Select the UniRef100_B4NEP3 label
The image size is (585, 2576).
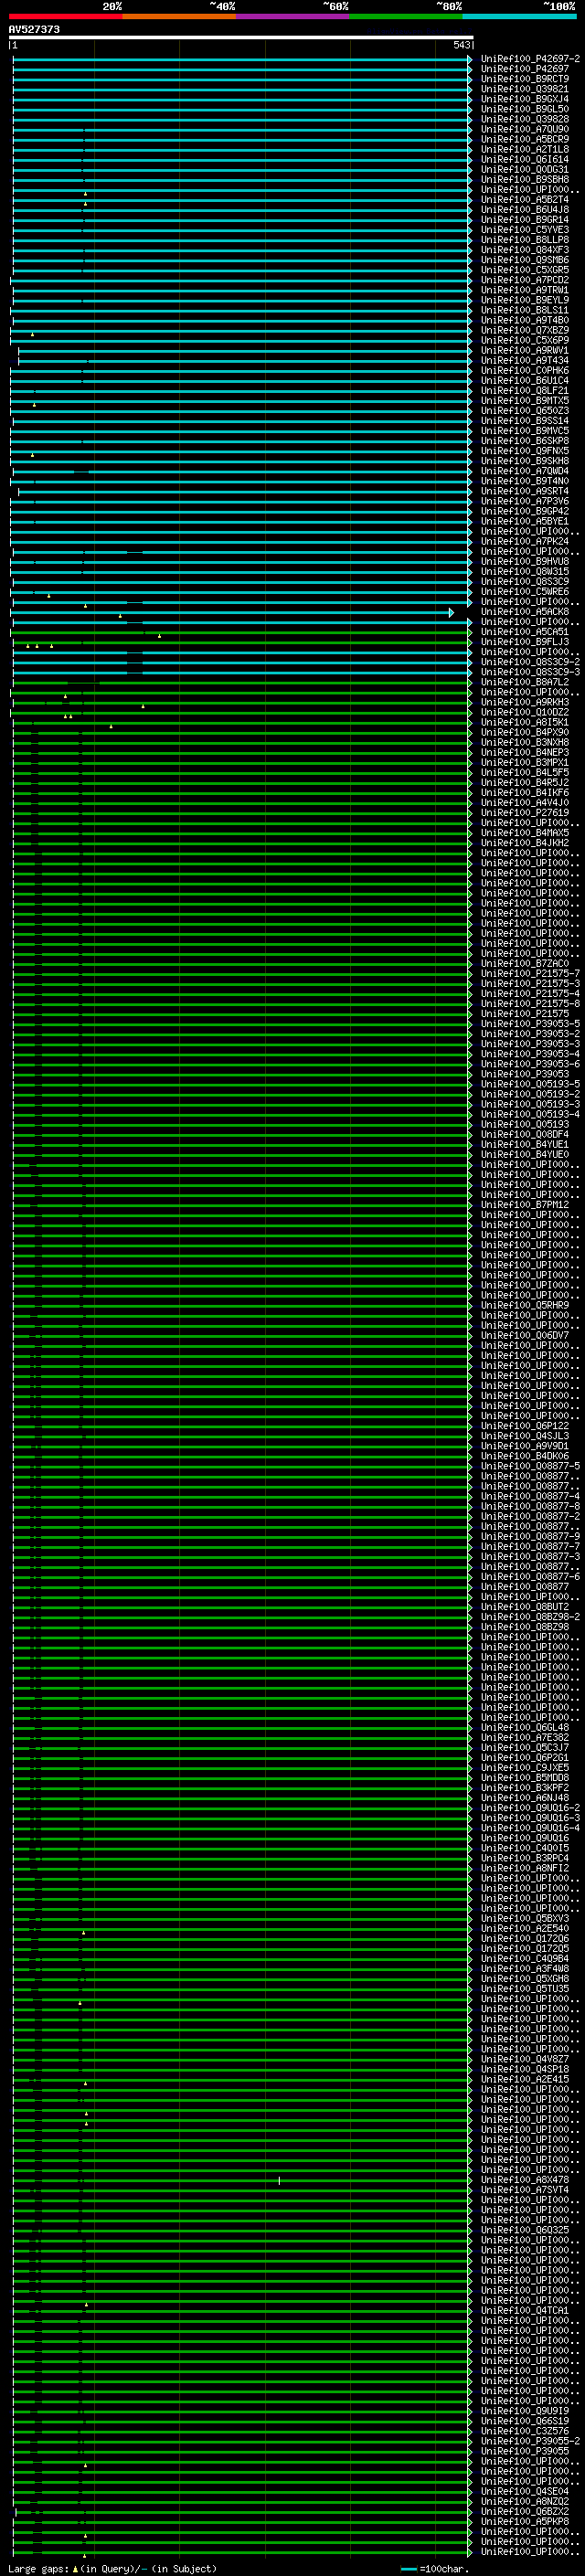(x=525, y=752)
